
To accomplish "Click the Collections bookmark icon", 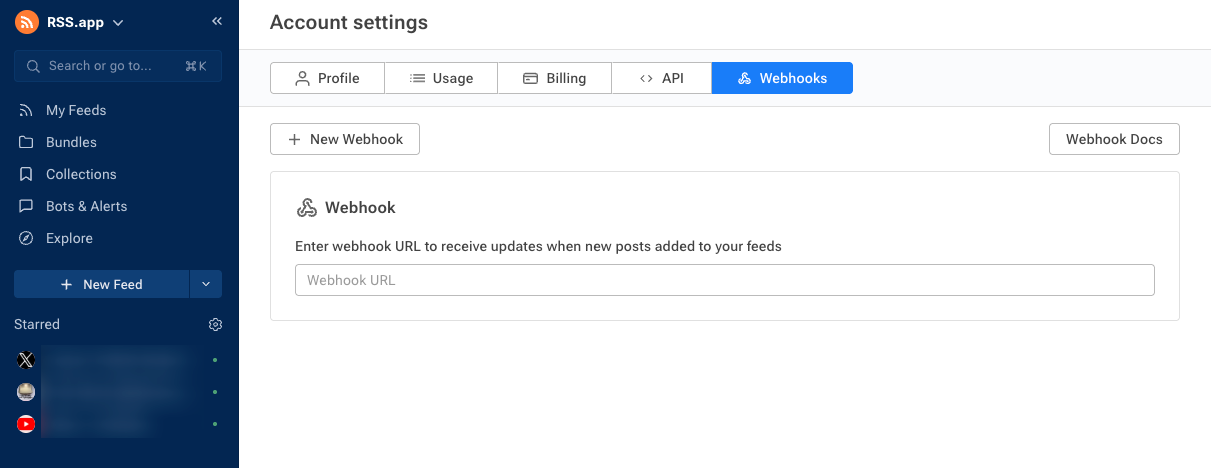I will click(x=26, y=174).
